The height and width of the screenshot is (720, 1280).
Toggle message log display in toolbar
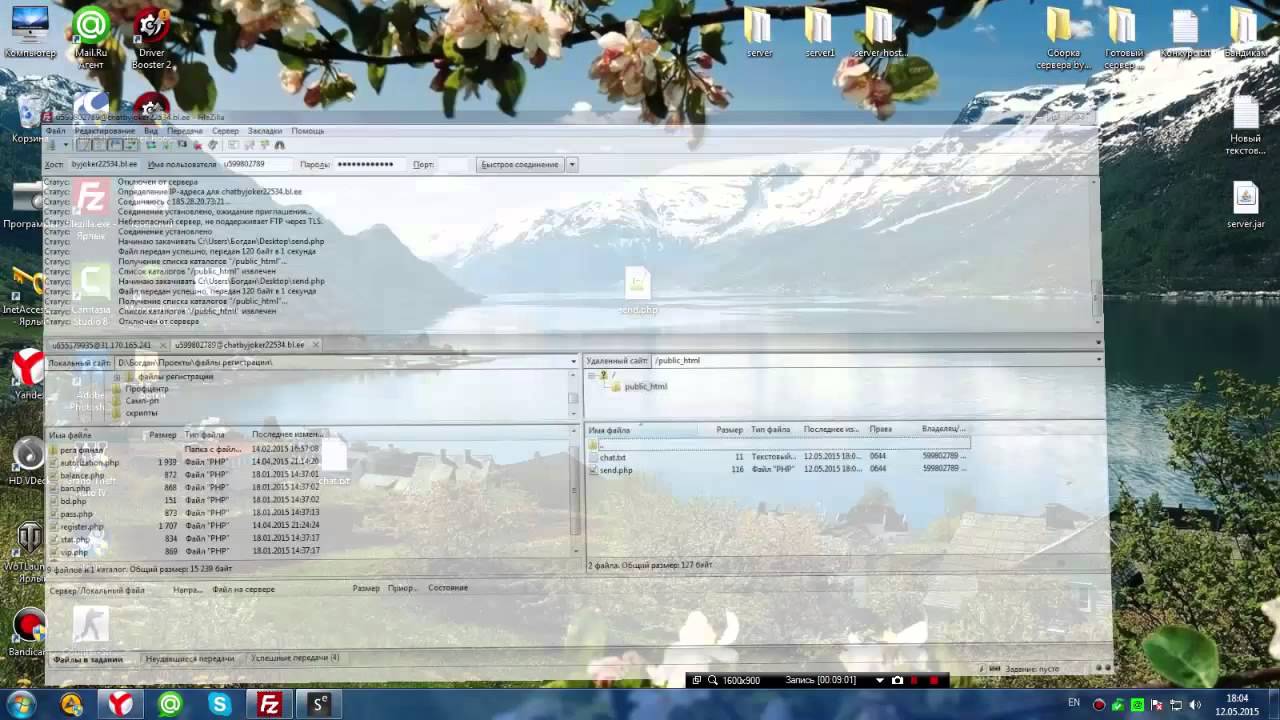coord(83,145)
